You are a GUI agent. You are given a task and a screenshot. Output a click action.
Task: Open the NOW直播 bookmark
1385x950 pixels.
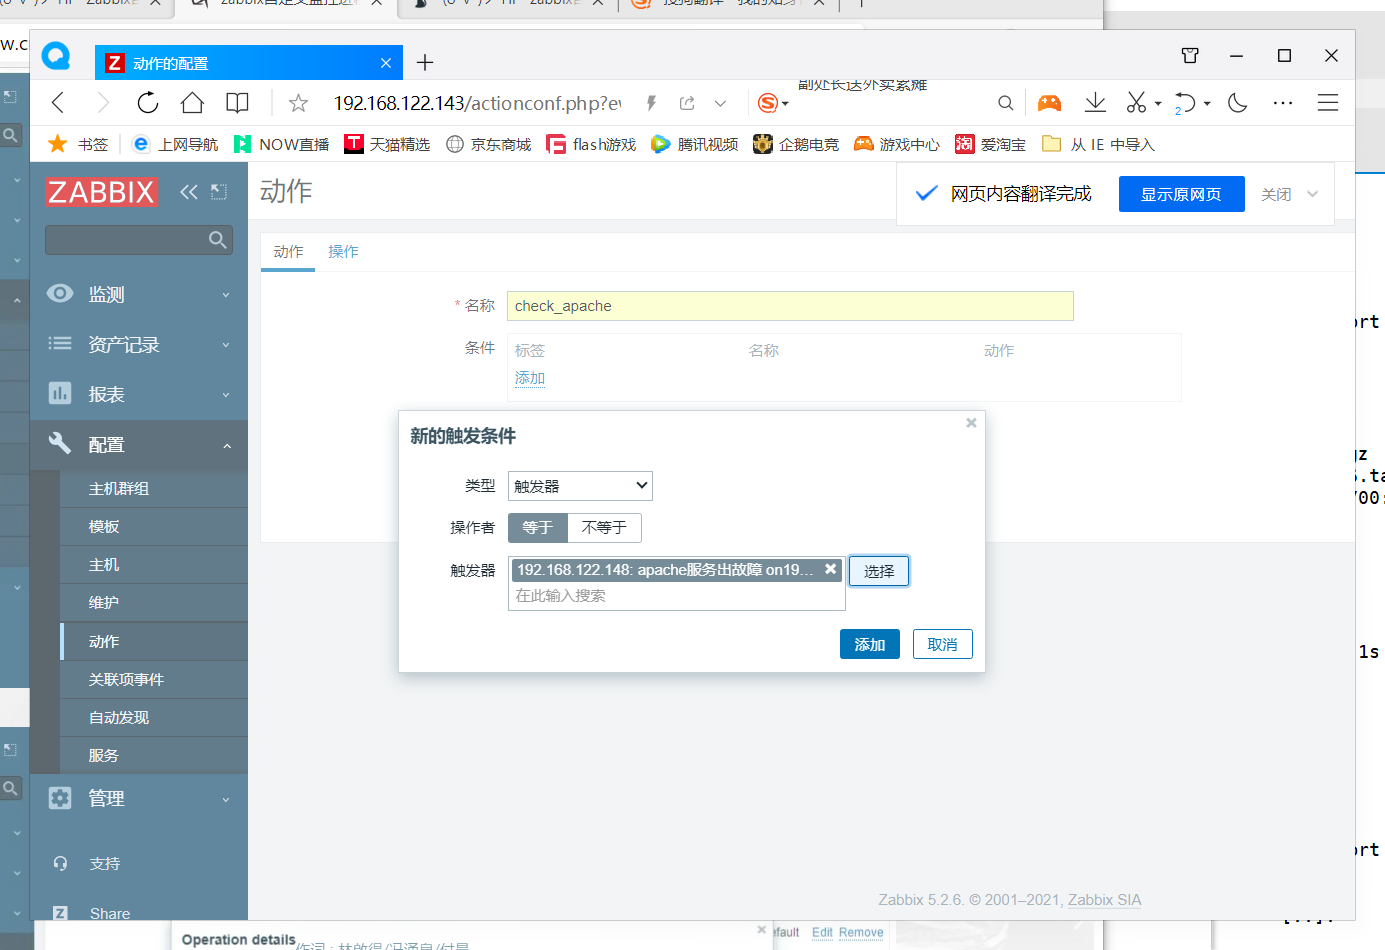tap(281, 144)
